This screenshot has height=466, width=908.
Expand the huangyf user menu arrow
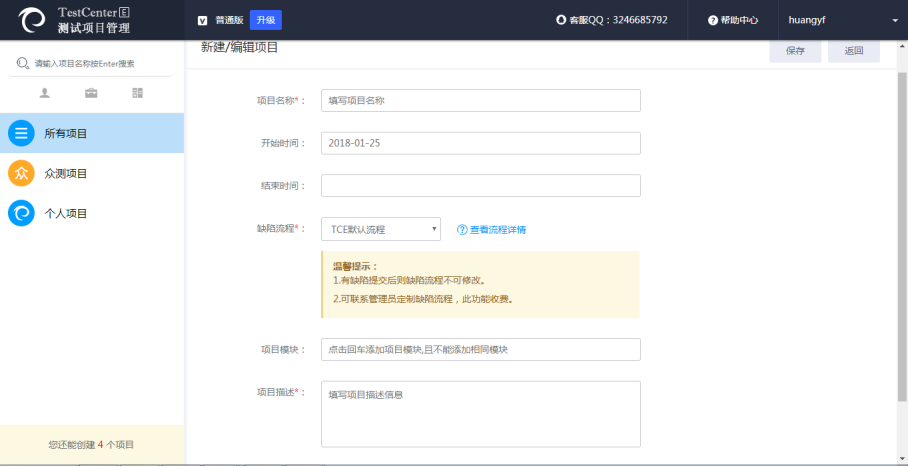click(x=894, y=20)
